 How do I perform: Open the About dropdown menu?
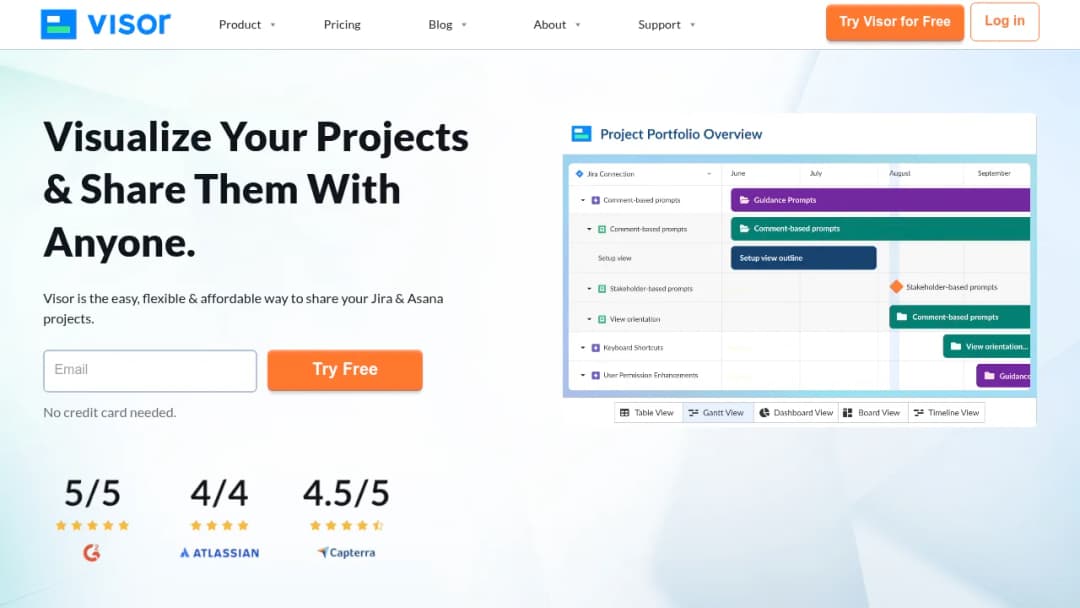(557, 25)
